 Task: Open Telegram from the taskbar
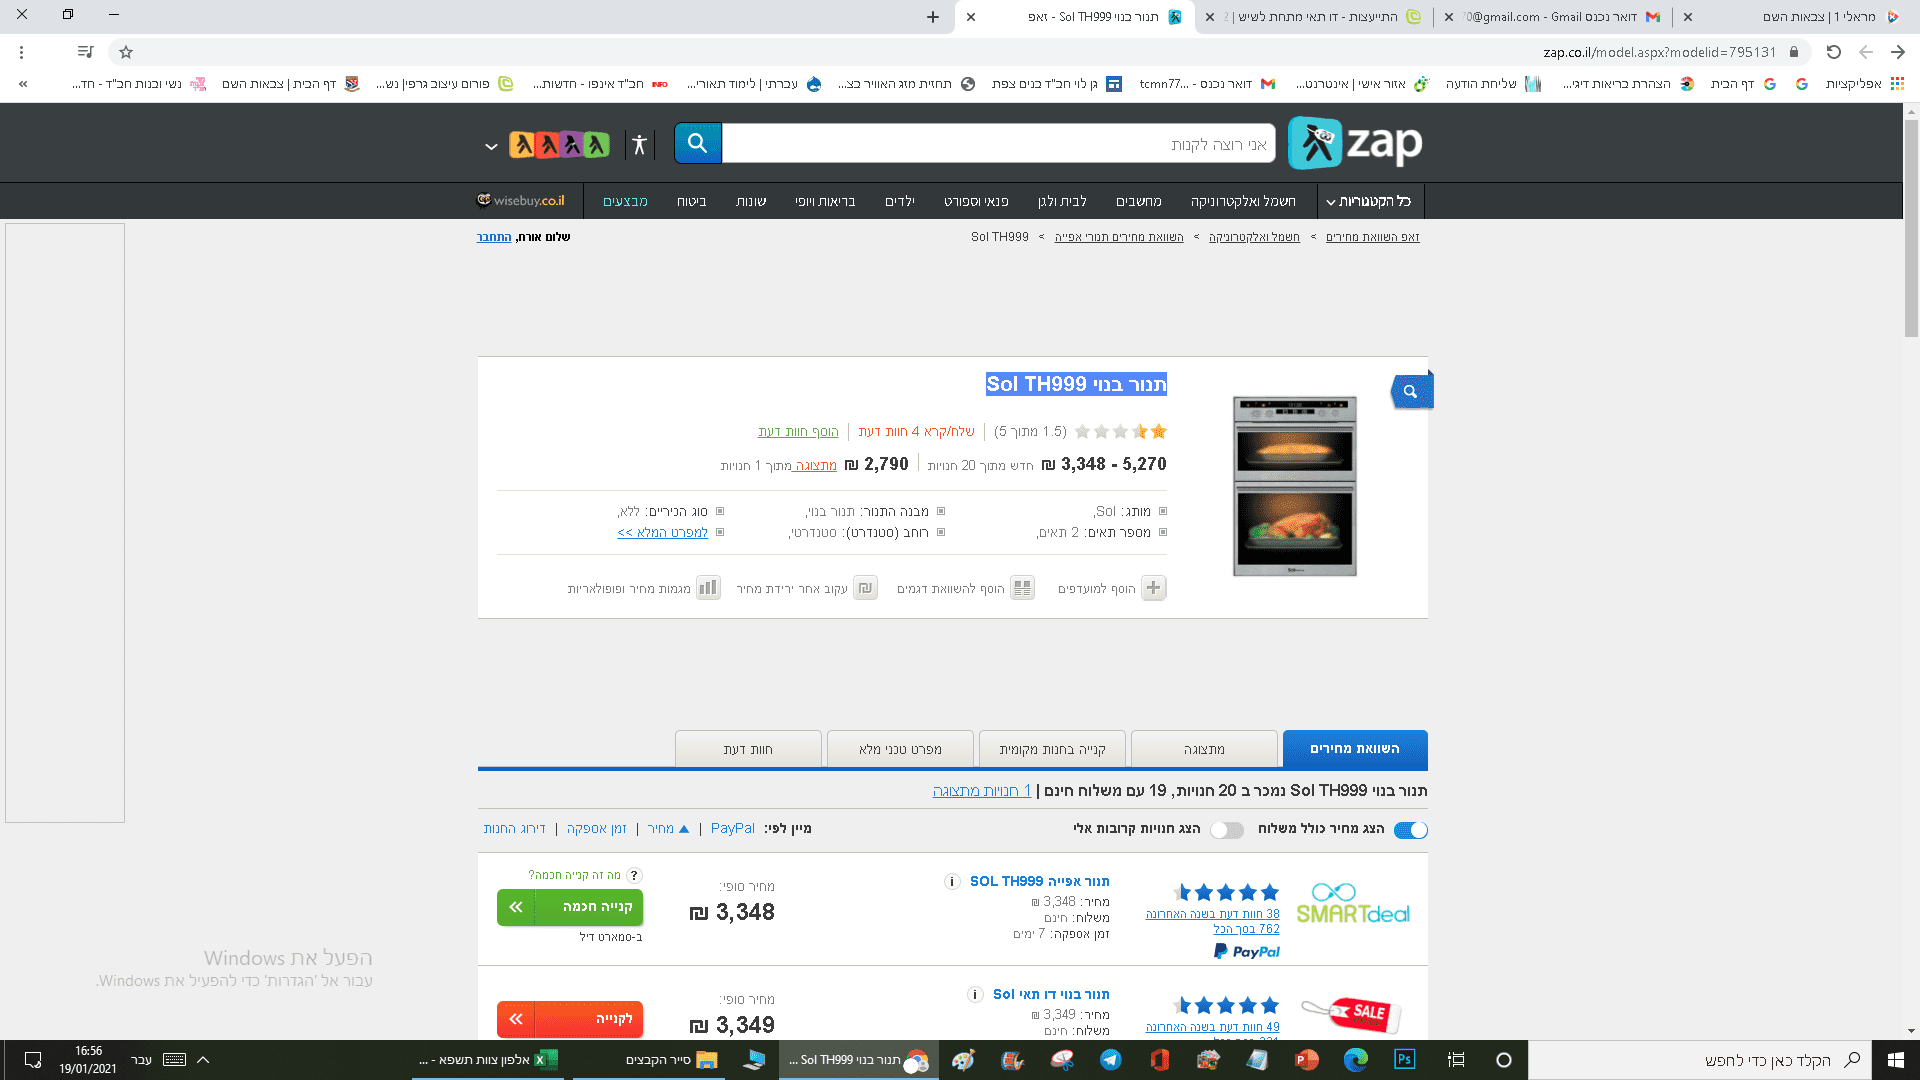[x=1111, y=1060]
